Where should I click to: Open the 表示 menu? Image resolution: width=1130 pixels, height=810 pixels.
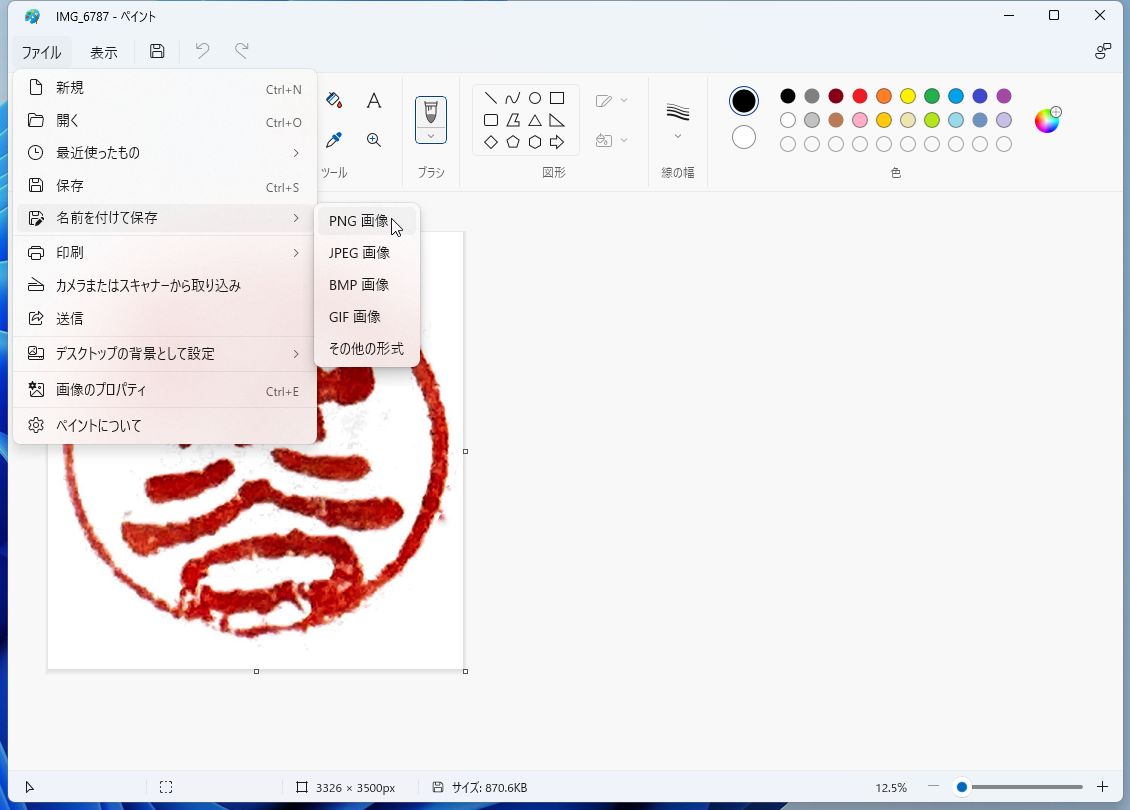coord(103,51)
